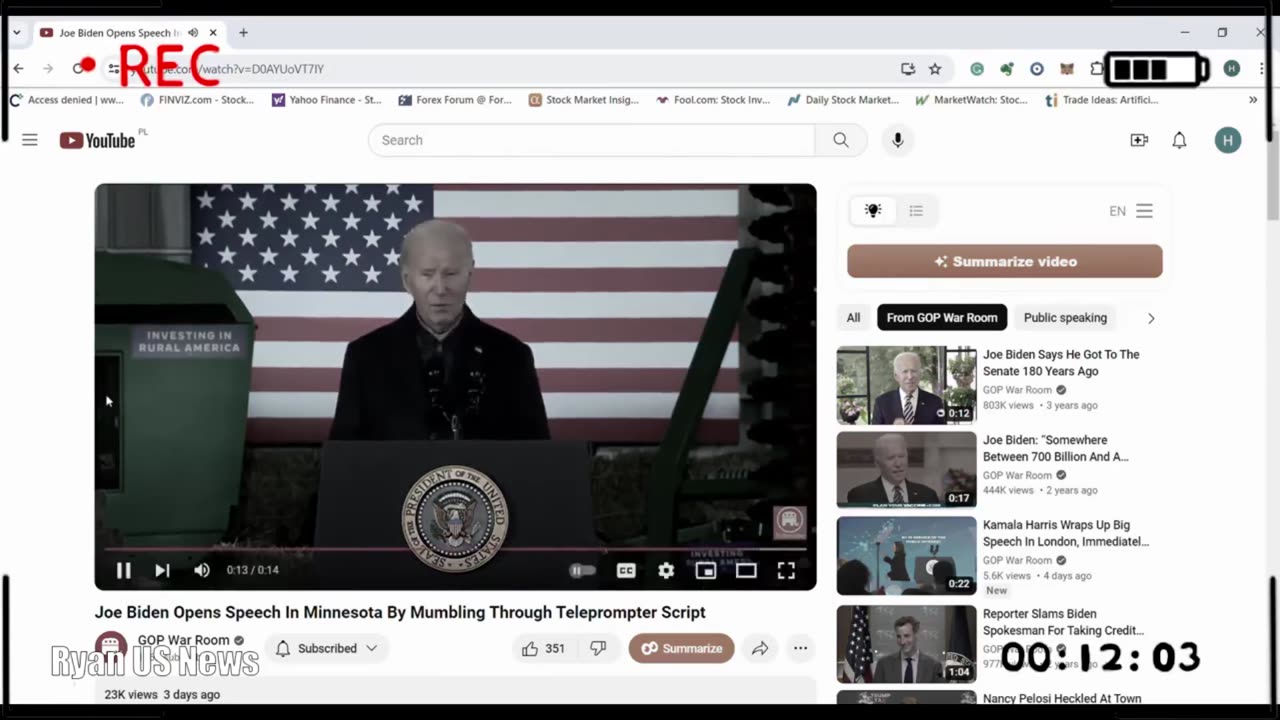Start voice search with microphone icon

tap(898, 140)
